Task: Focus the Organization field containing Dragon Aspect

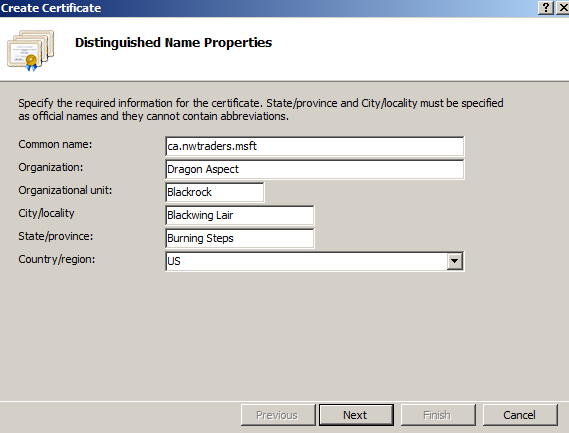Action: [315, 169]
